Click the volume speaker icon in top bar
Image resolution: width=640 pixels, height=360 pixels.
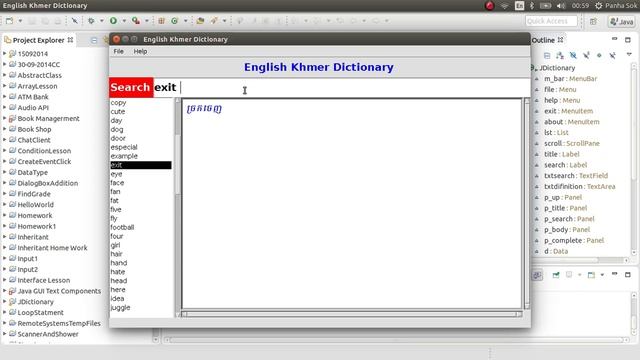coord(561,6)
